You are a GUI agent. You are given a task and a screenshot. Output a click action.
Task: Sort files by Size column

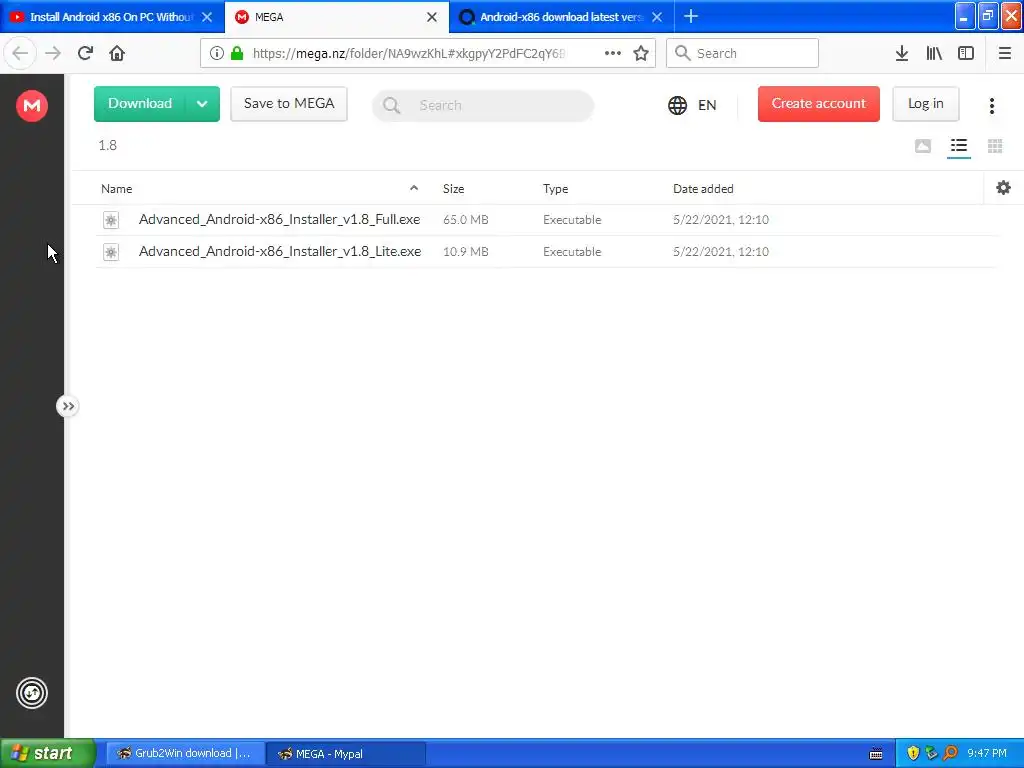(x=453, y=189)
